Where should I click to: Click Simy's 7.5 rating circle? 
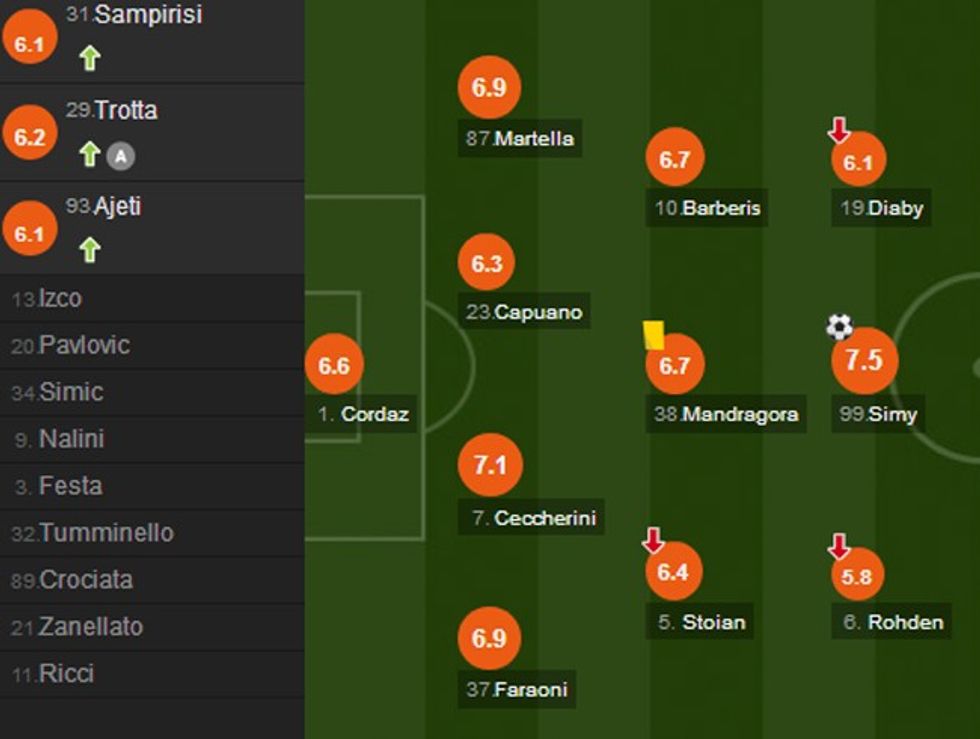[864, 360]
